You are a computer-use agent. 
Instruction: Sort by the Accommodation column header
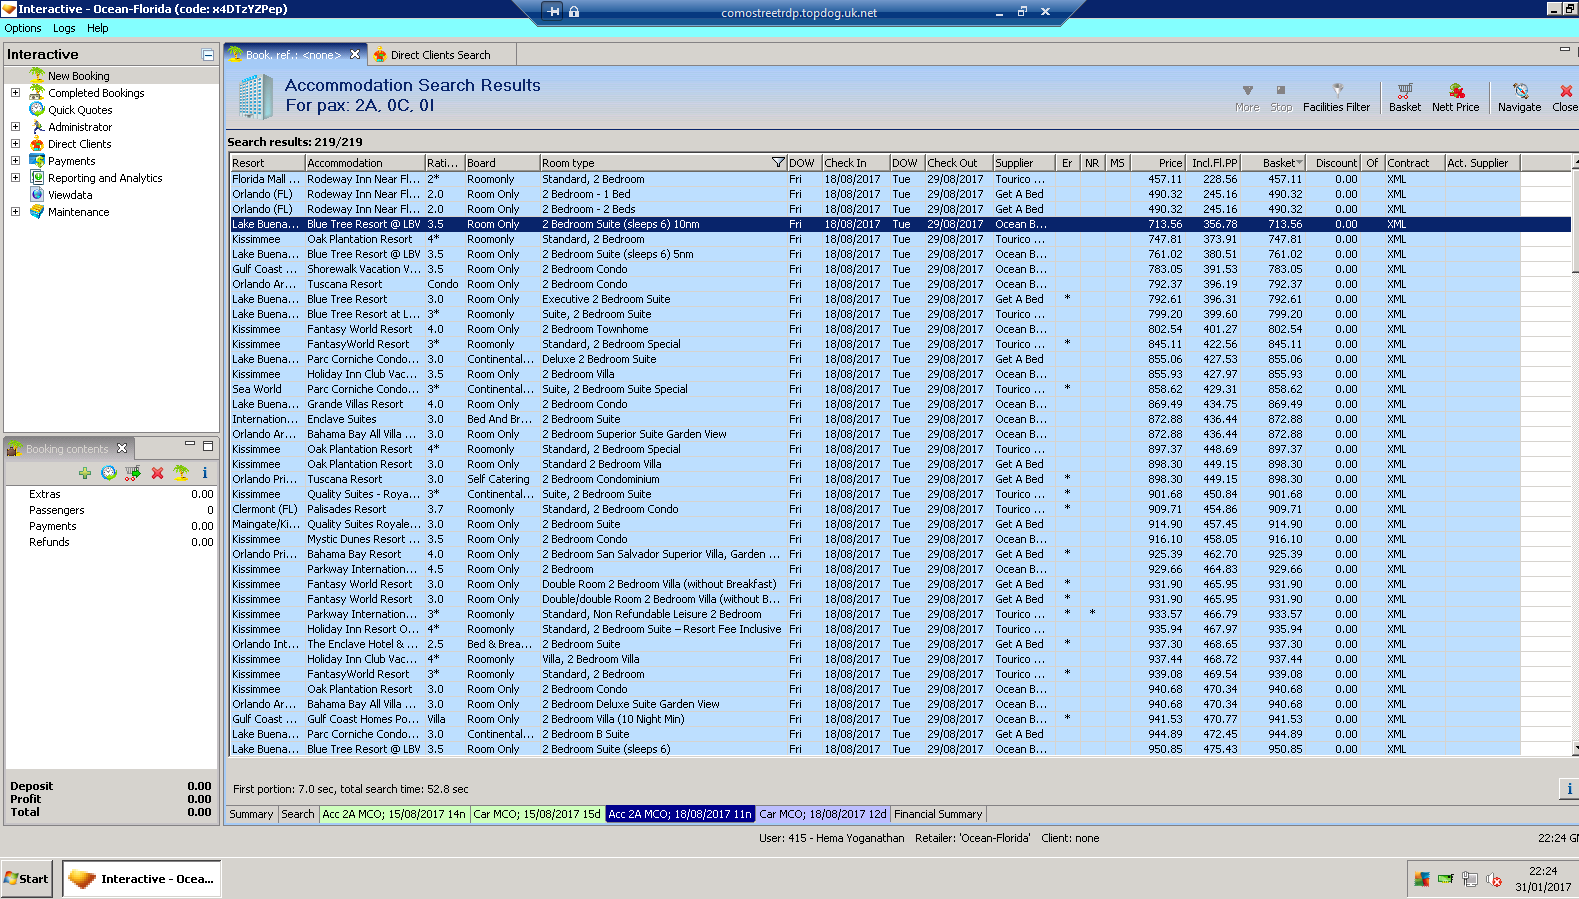364,163
